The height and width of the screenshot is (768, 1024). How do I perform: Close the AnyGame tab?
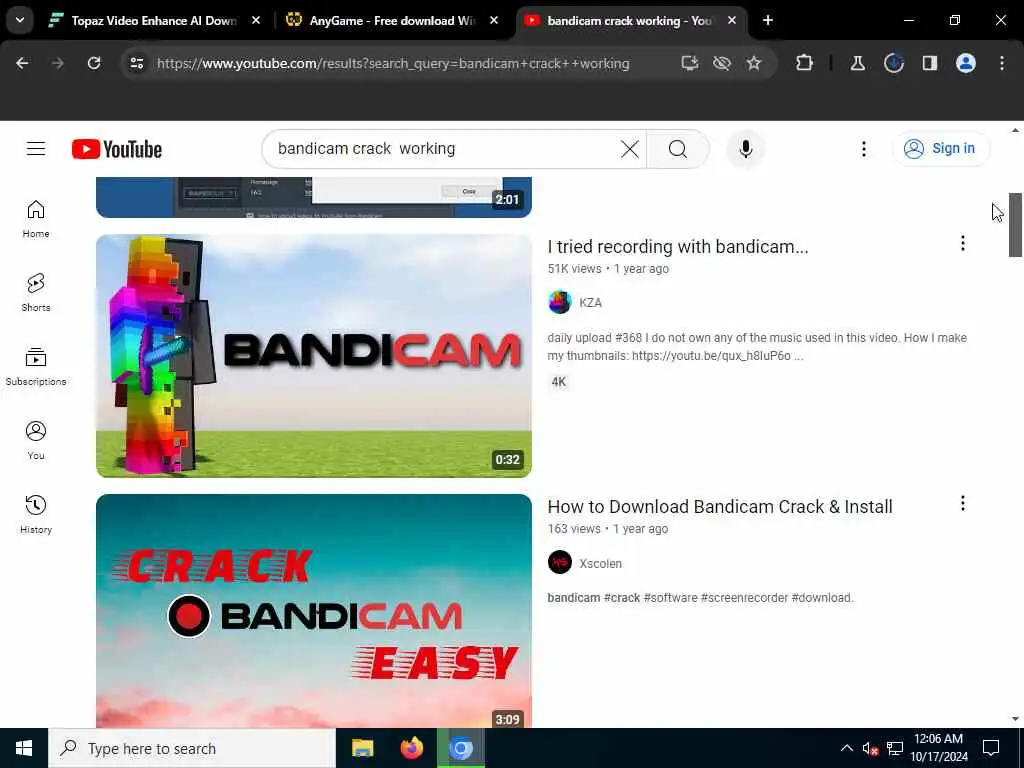(x=494, y=21)
